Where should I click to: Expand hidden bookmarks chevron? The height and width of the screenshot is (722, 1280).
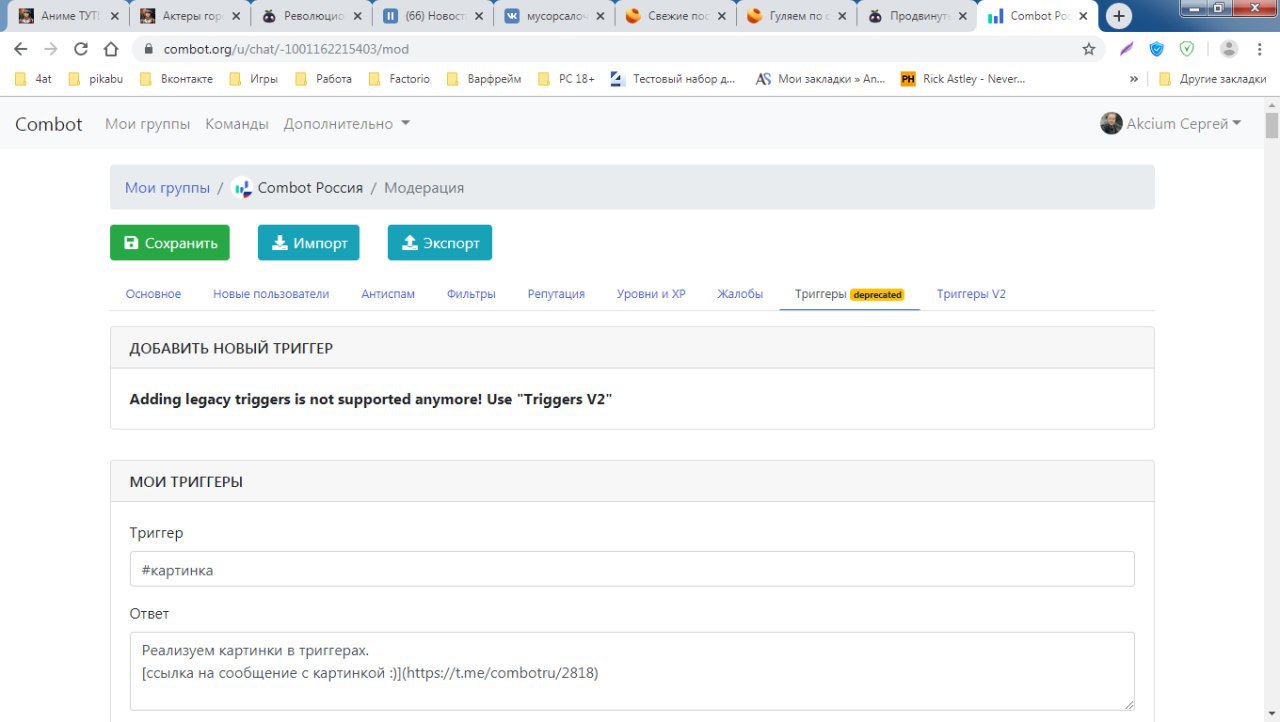1134,79
